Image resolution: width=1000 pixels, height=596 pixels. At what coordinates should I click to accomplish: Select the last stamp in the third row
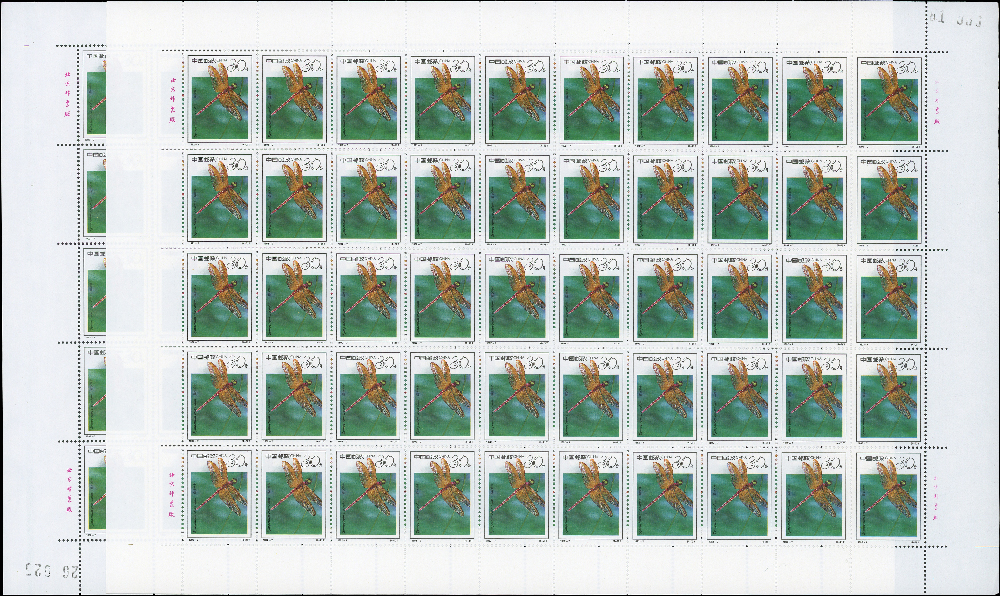click(x=887, y=296)
